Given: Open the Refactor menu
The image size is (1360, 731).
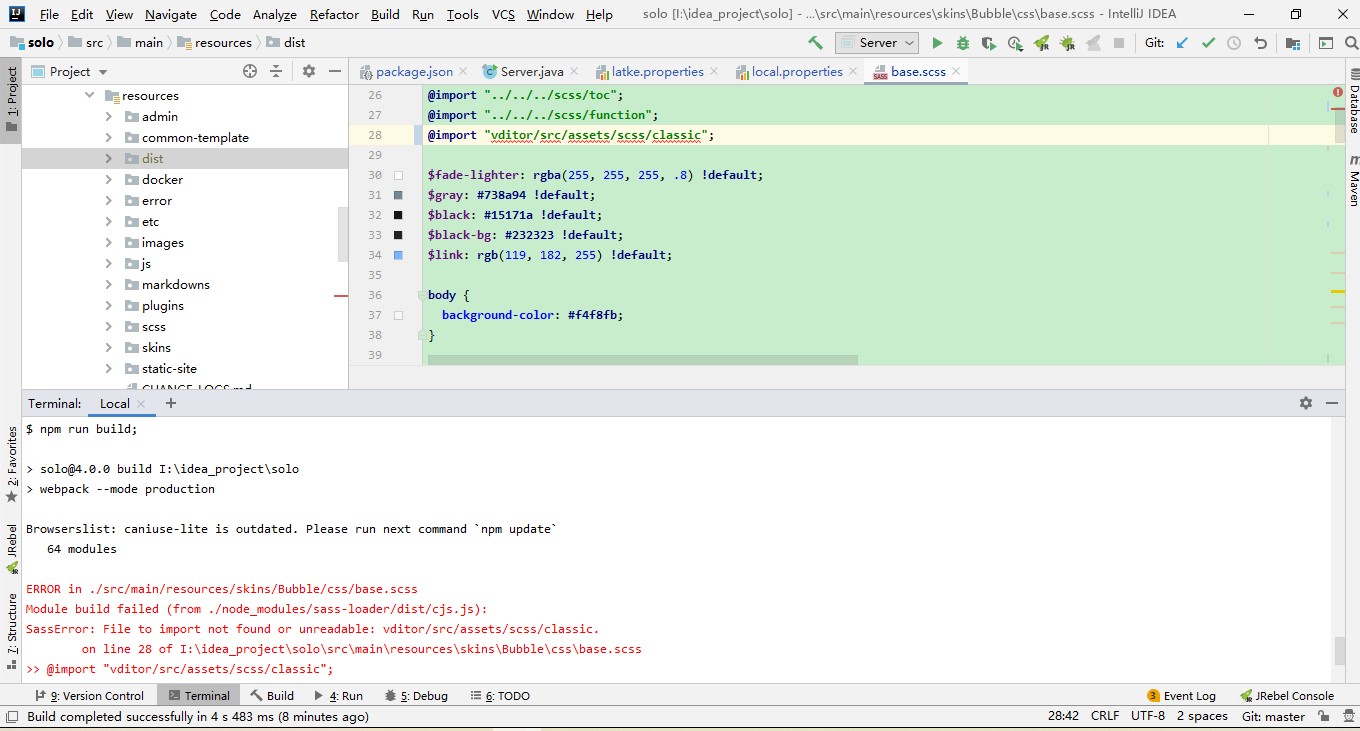Looking at the screenshot, I should 334,15.
